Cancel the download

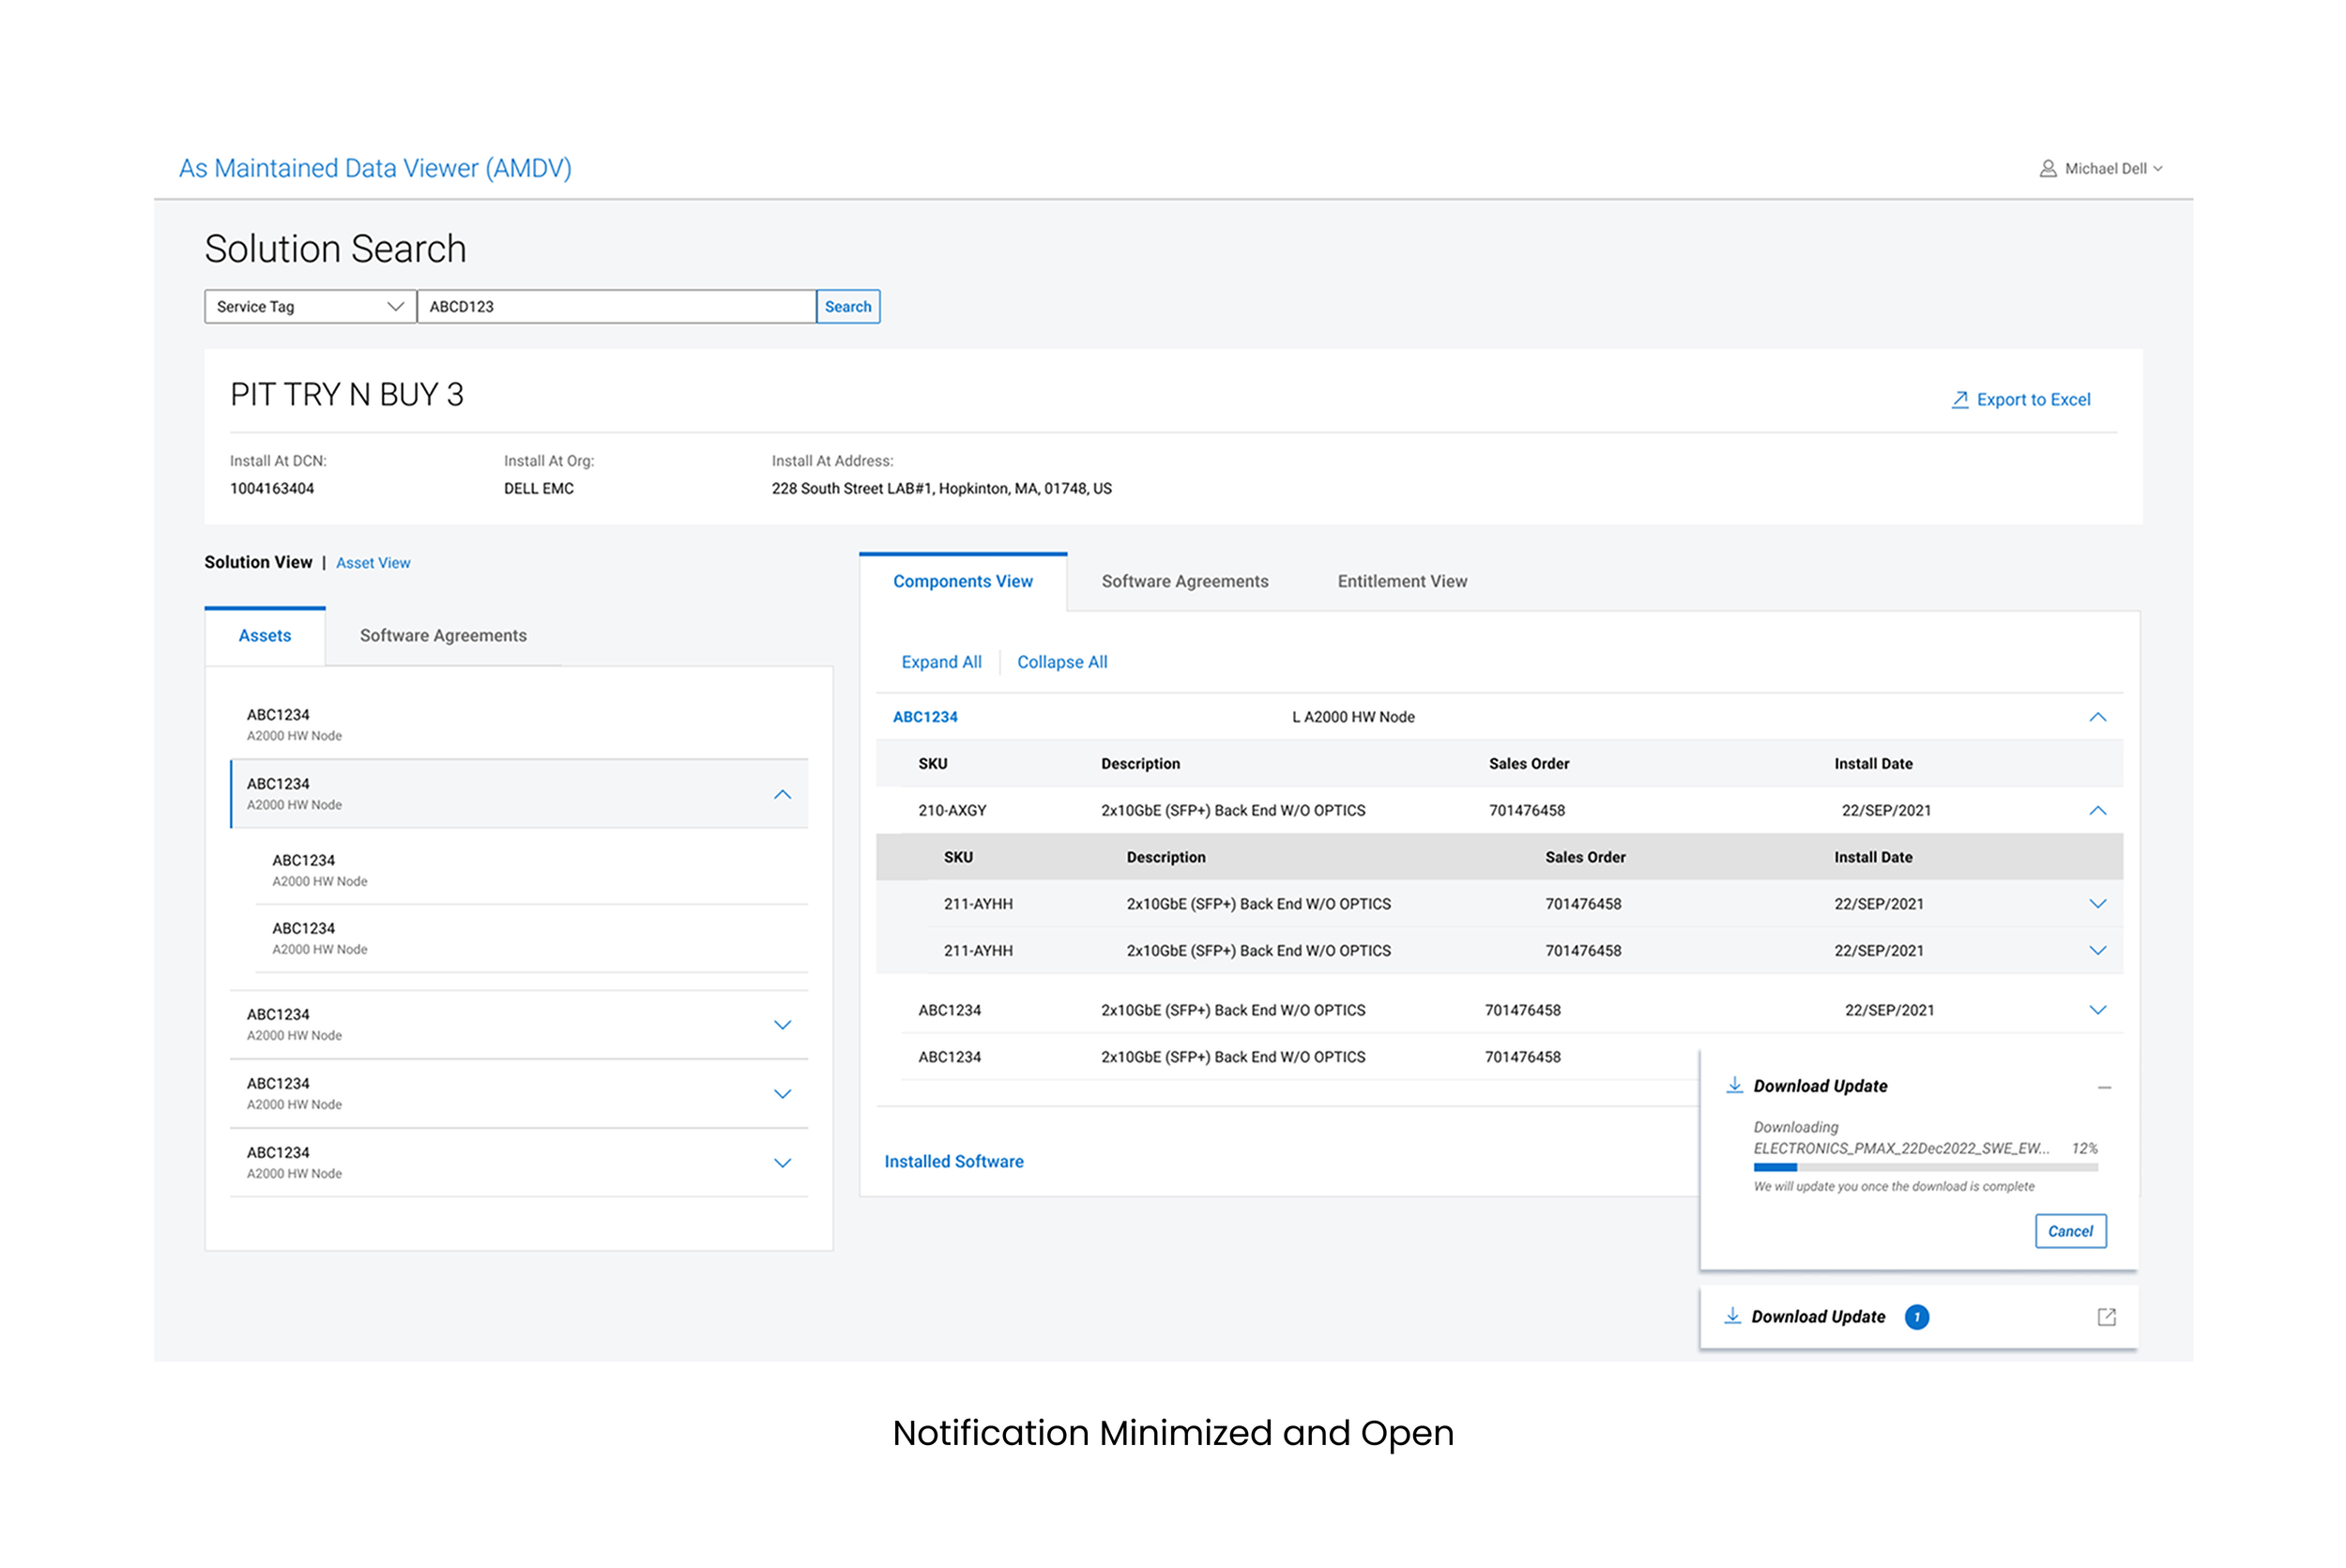(x=2070, y=1231)
